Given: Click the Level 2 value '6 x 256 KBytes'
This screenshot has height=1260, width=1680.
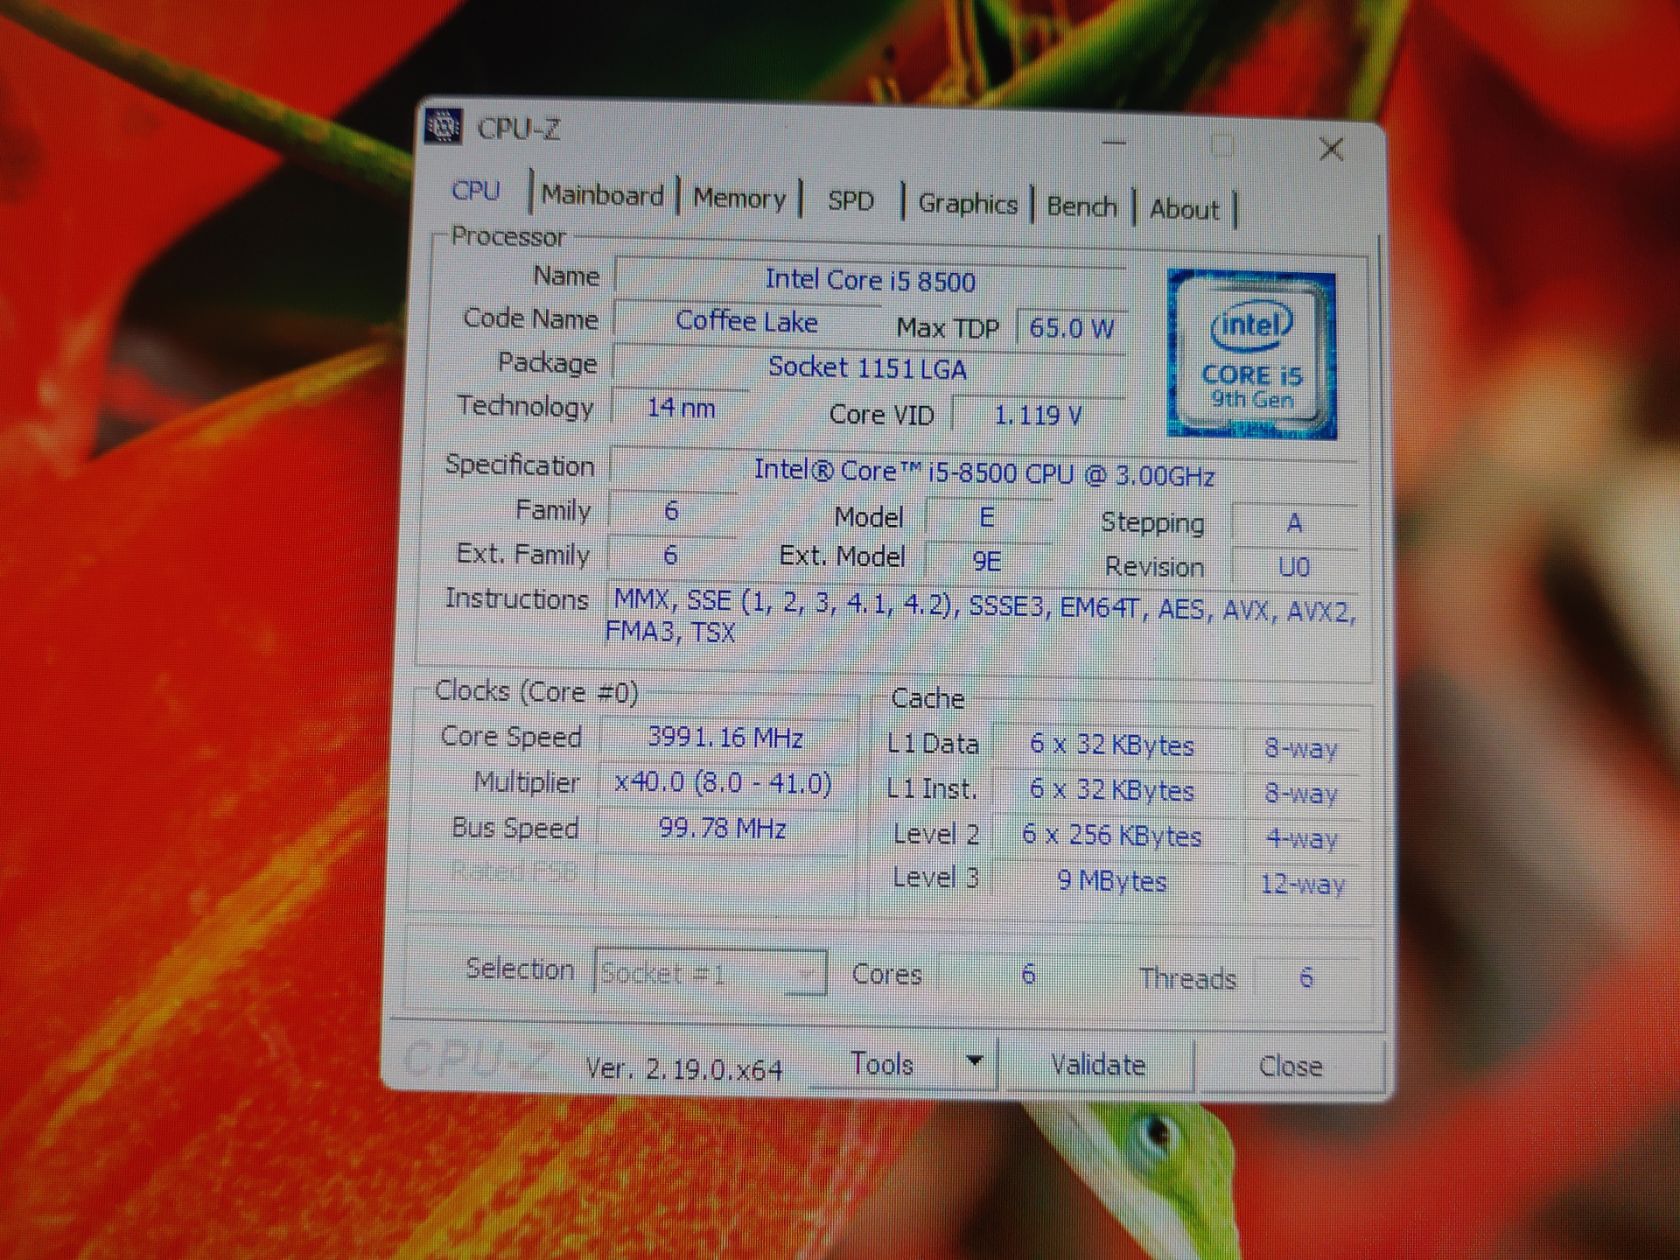Looking at the screenshot, I should click(x=1112, y=835).
